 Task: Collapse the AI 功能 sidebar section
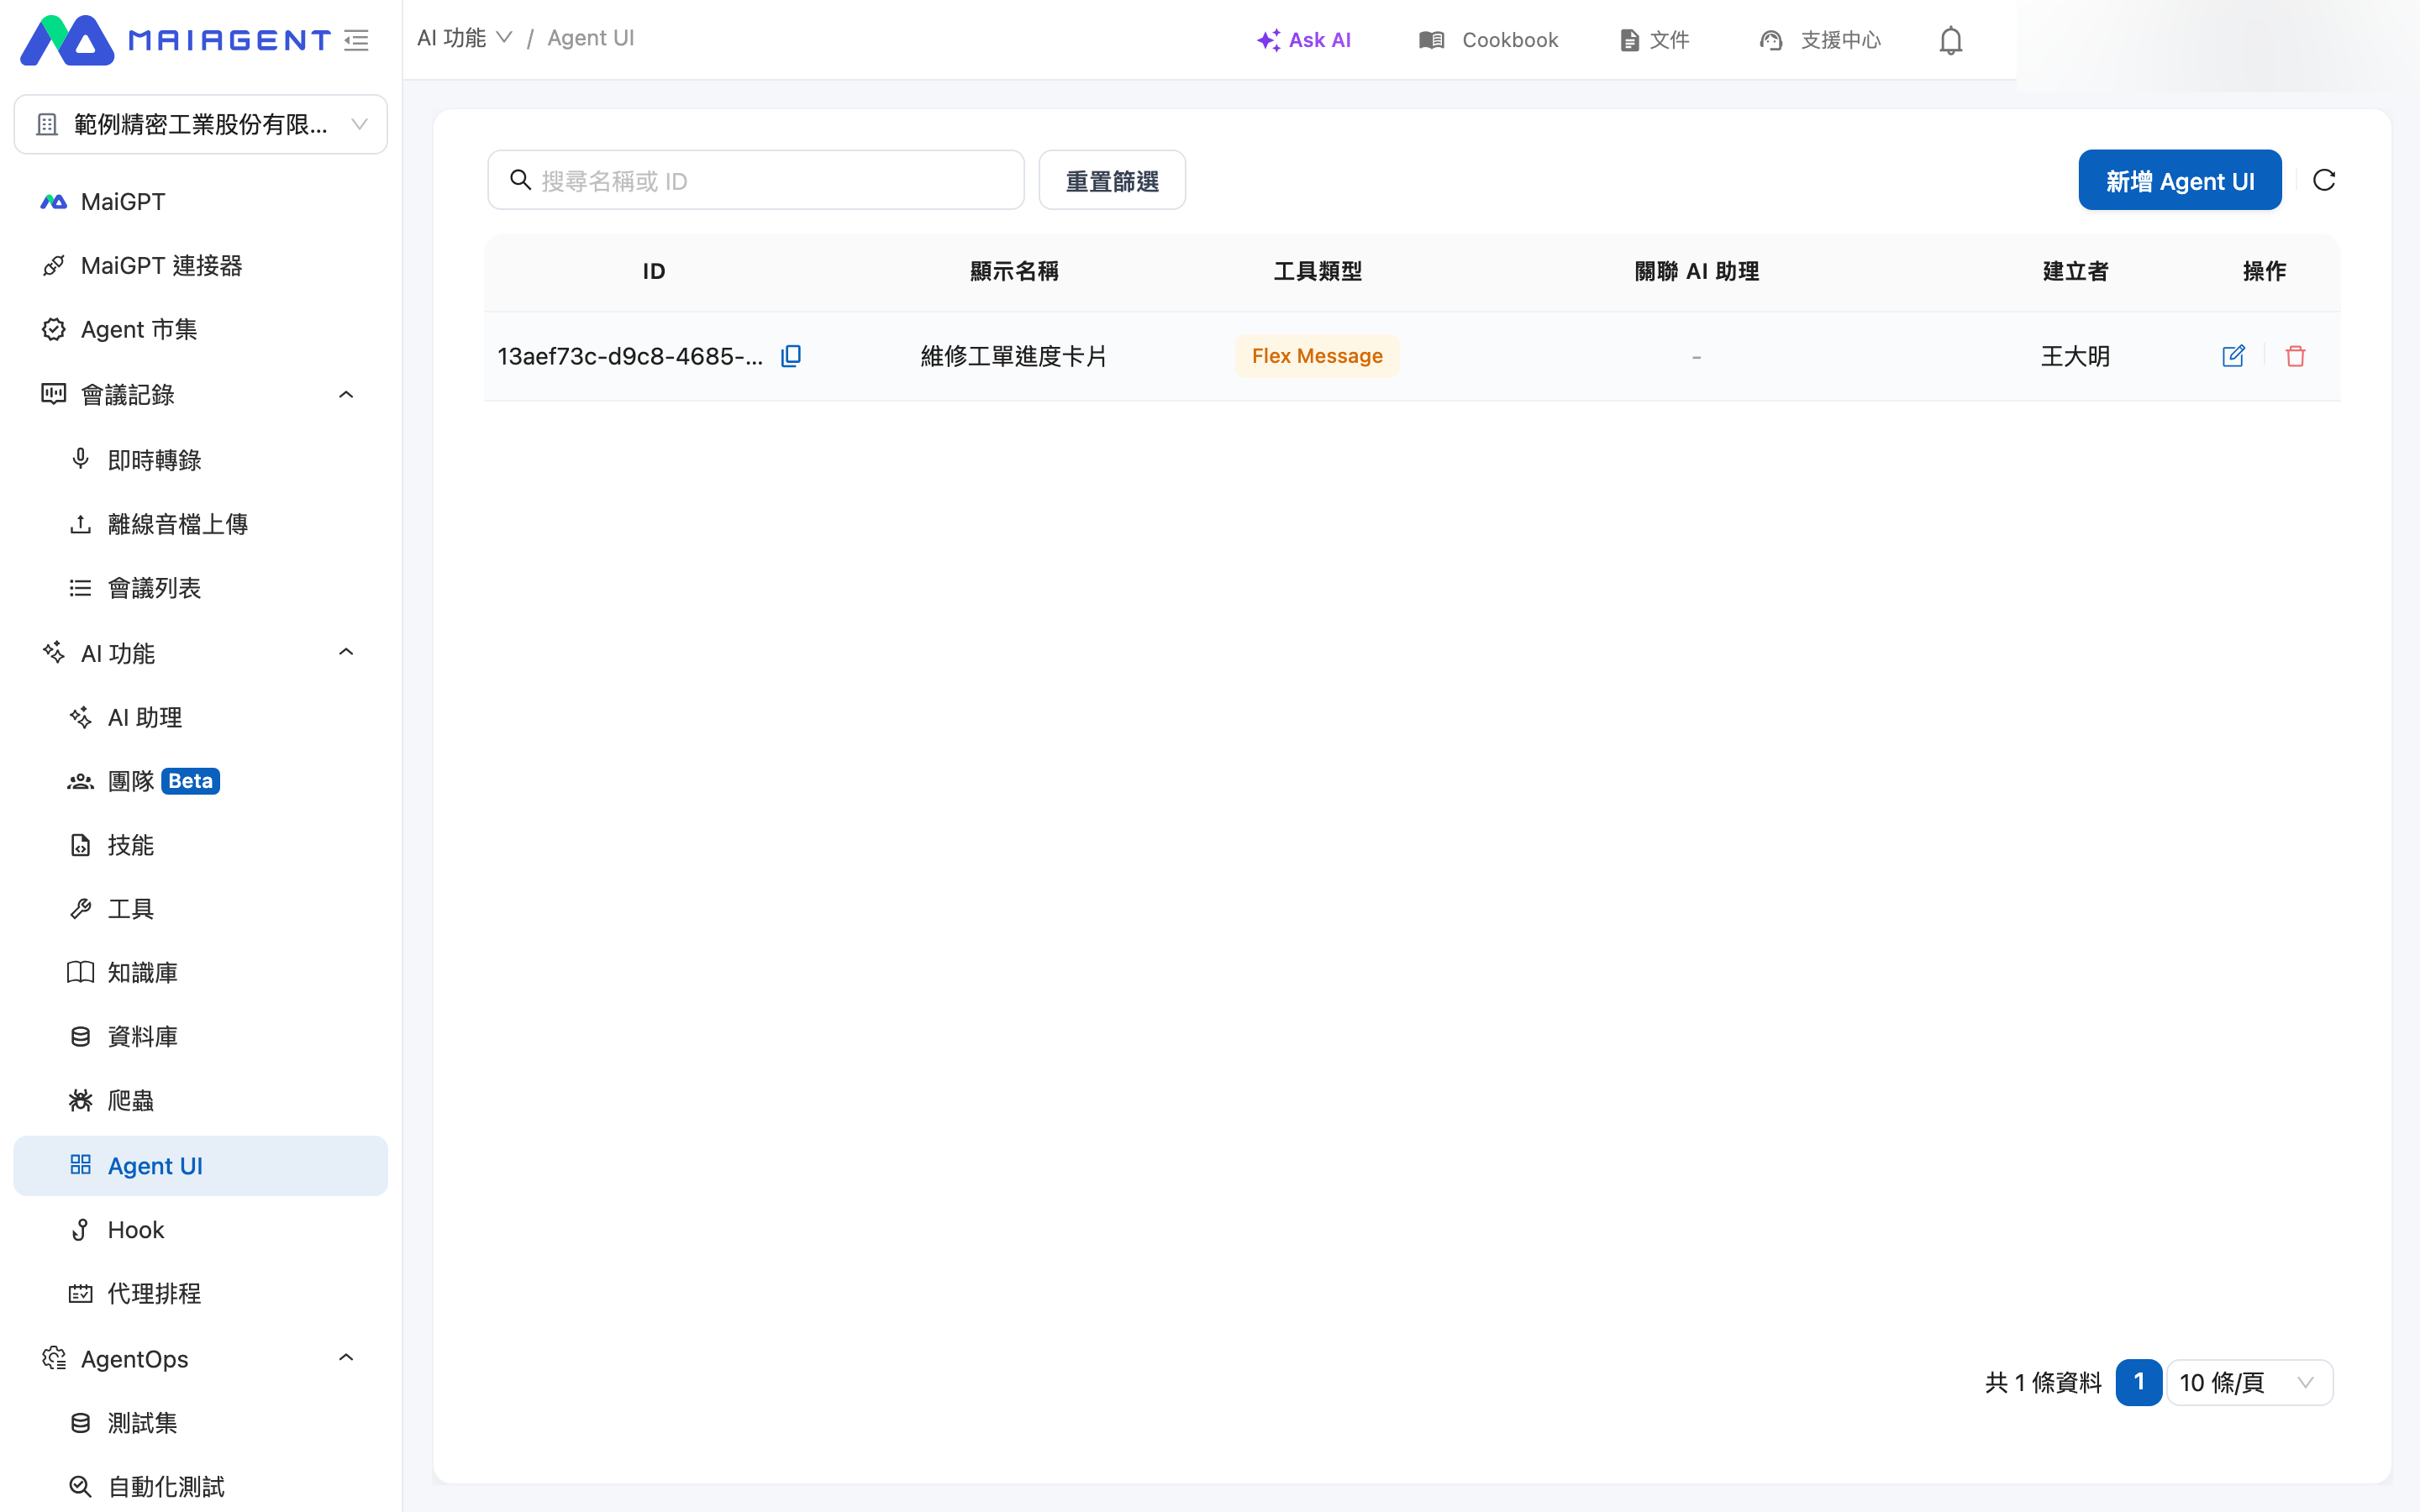pyautogui.click(x=346, y=653)
